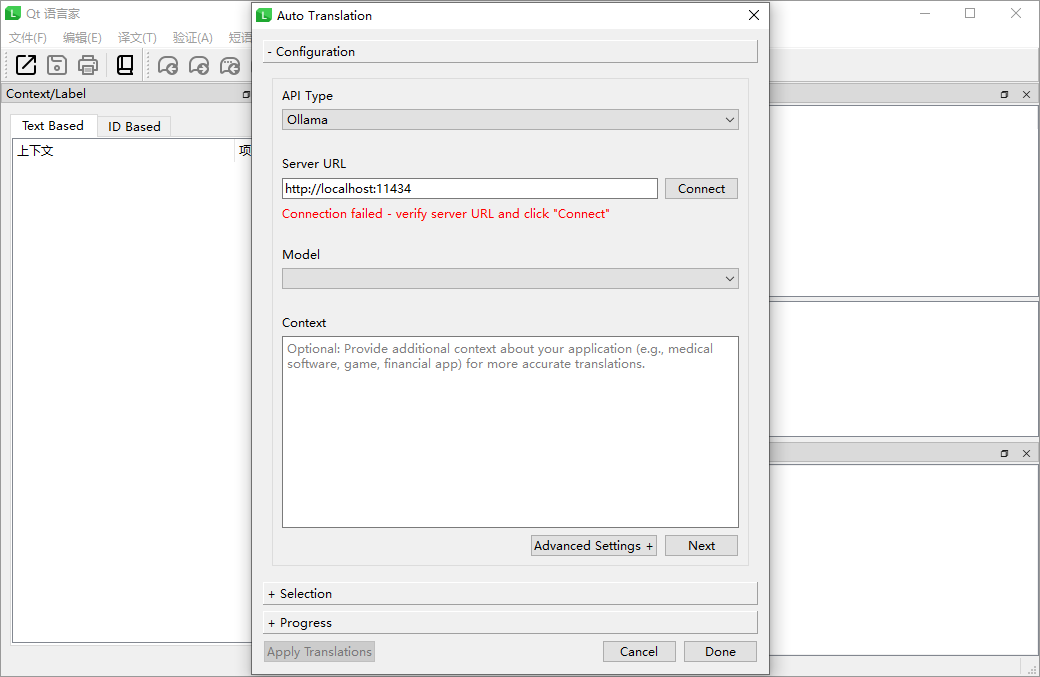Expand the Selection section

510,593
